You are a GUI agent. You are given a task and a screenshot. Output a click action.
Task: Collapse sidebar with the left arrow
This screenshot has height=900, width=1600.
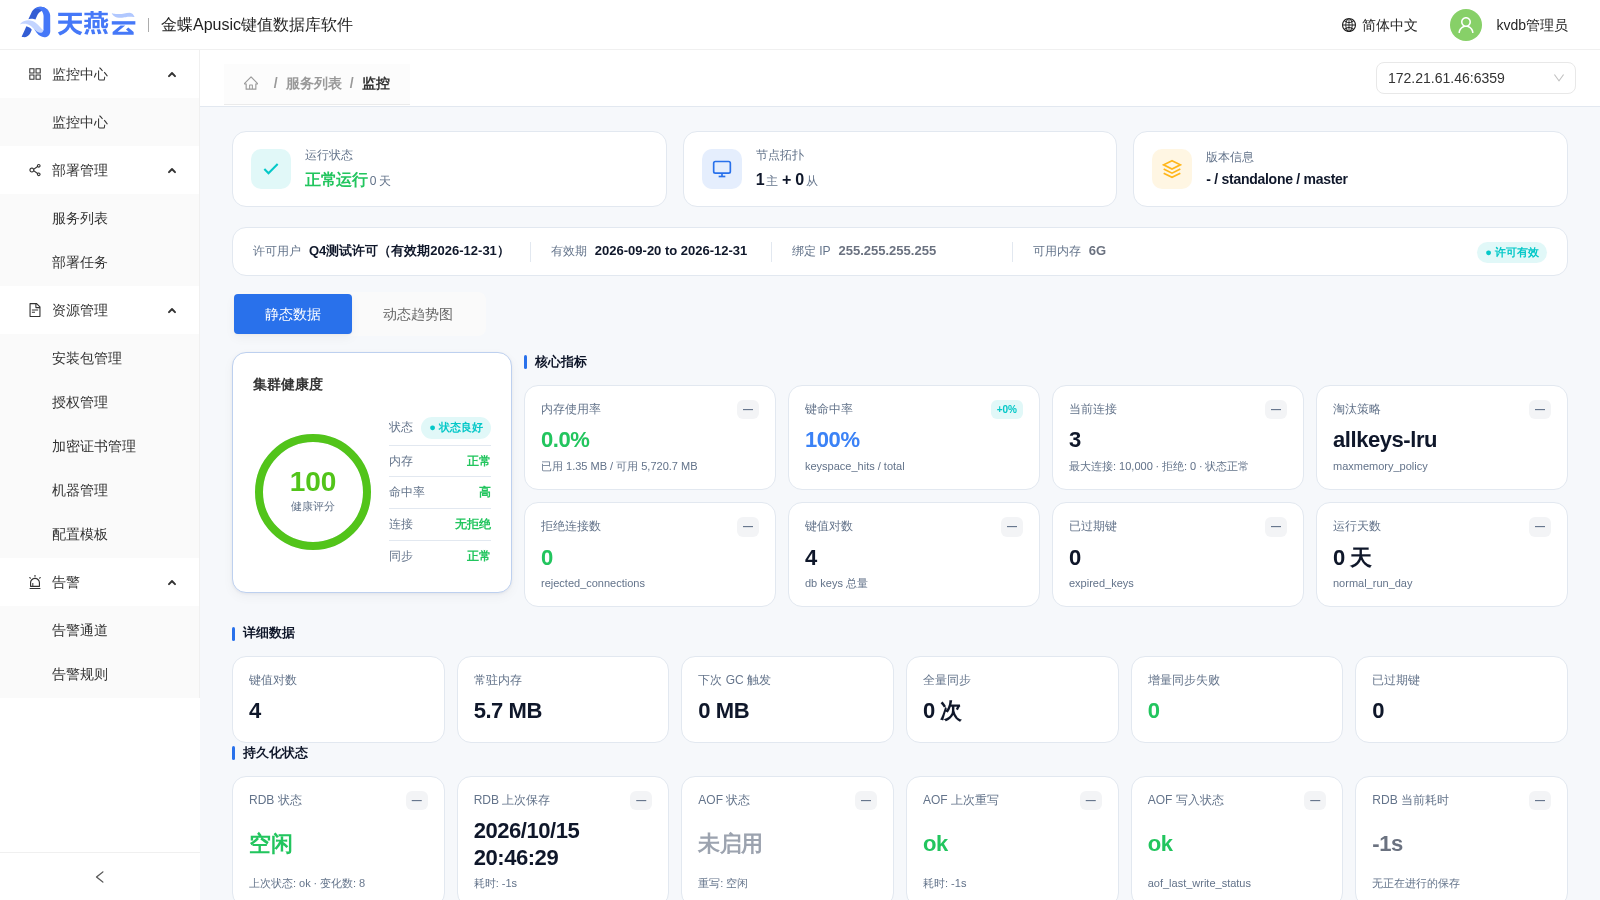100,877
